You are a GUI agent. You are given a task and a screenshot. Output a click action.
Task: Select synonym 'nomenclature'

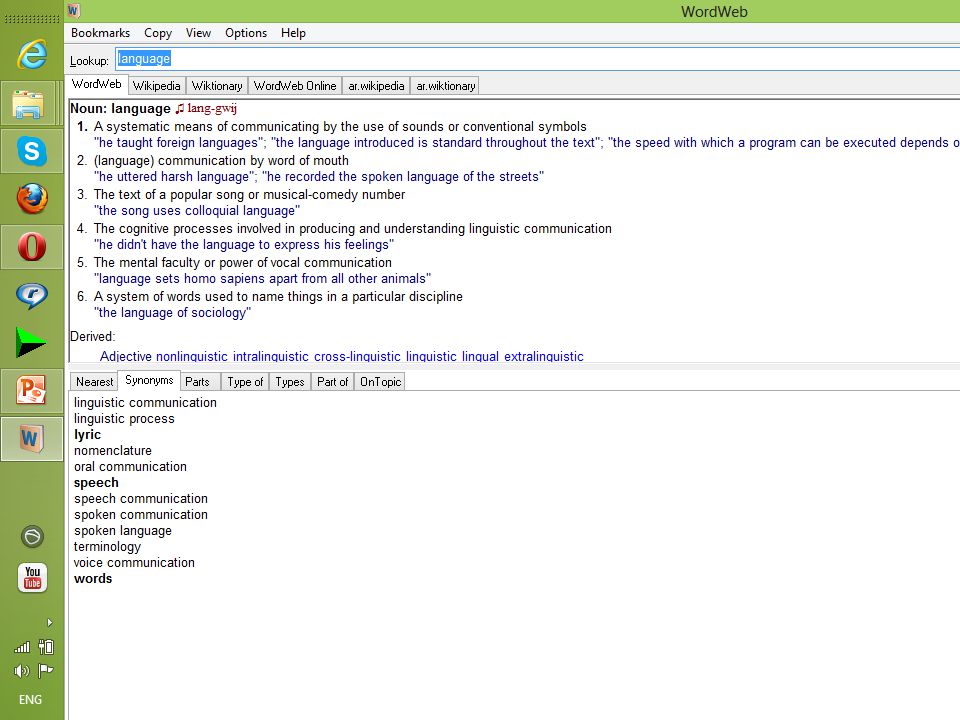tap(113, 451)
